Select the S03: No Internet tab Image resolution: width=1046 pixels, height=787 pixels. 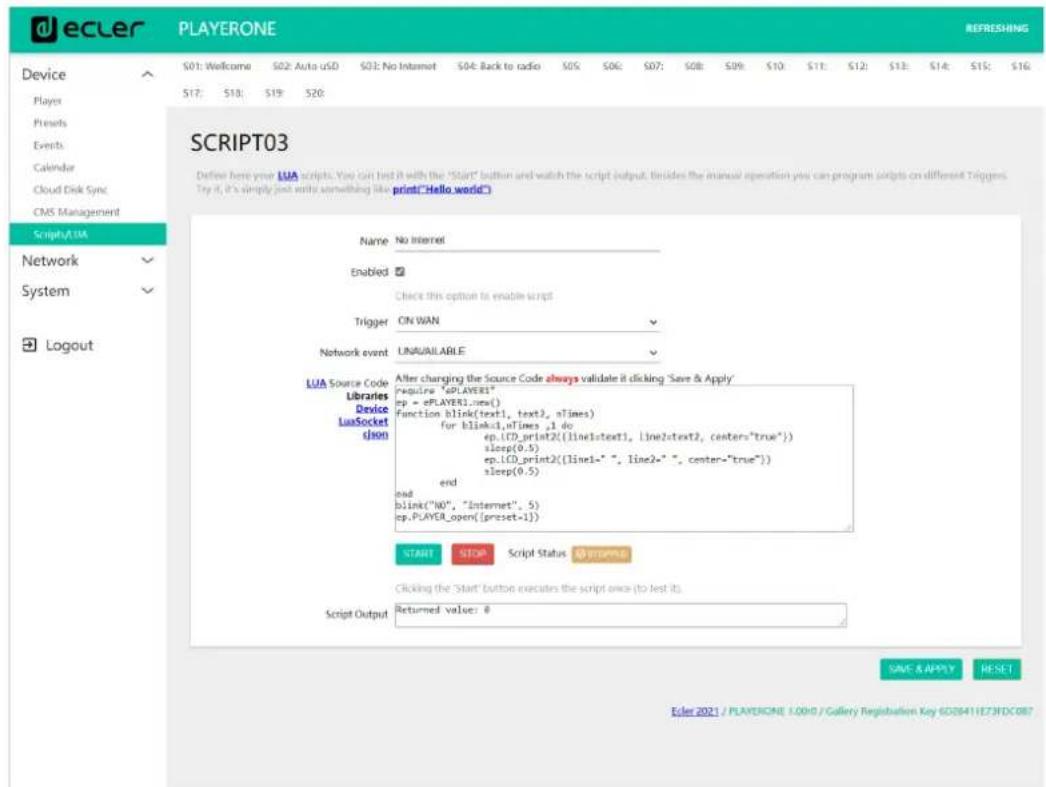398,66
